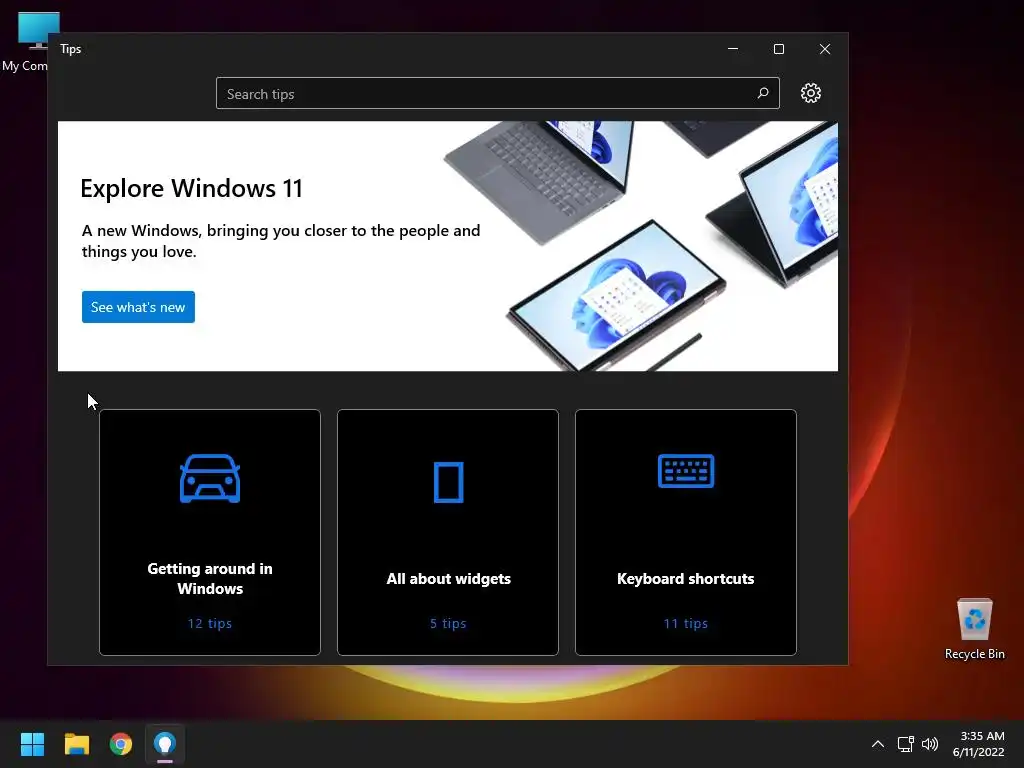The image size is (1024, 768).
Task: Minimize the Tips window
Action: (733, 49)
